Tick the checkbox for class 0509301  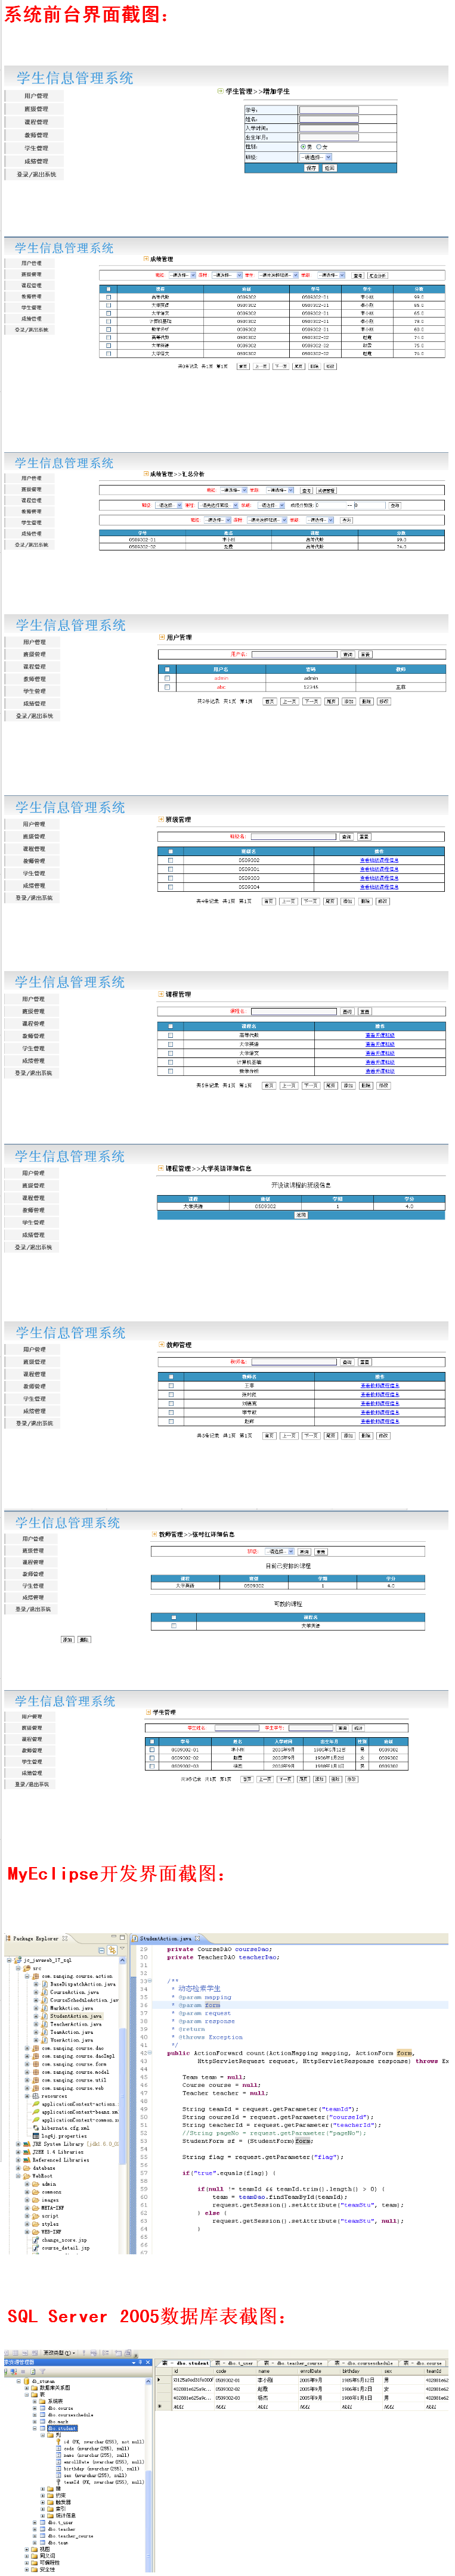pos(171,870)
